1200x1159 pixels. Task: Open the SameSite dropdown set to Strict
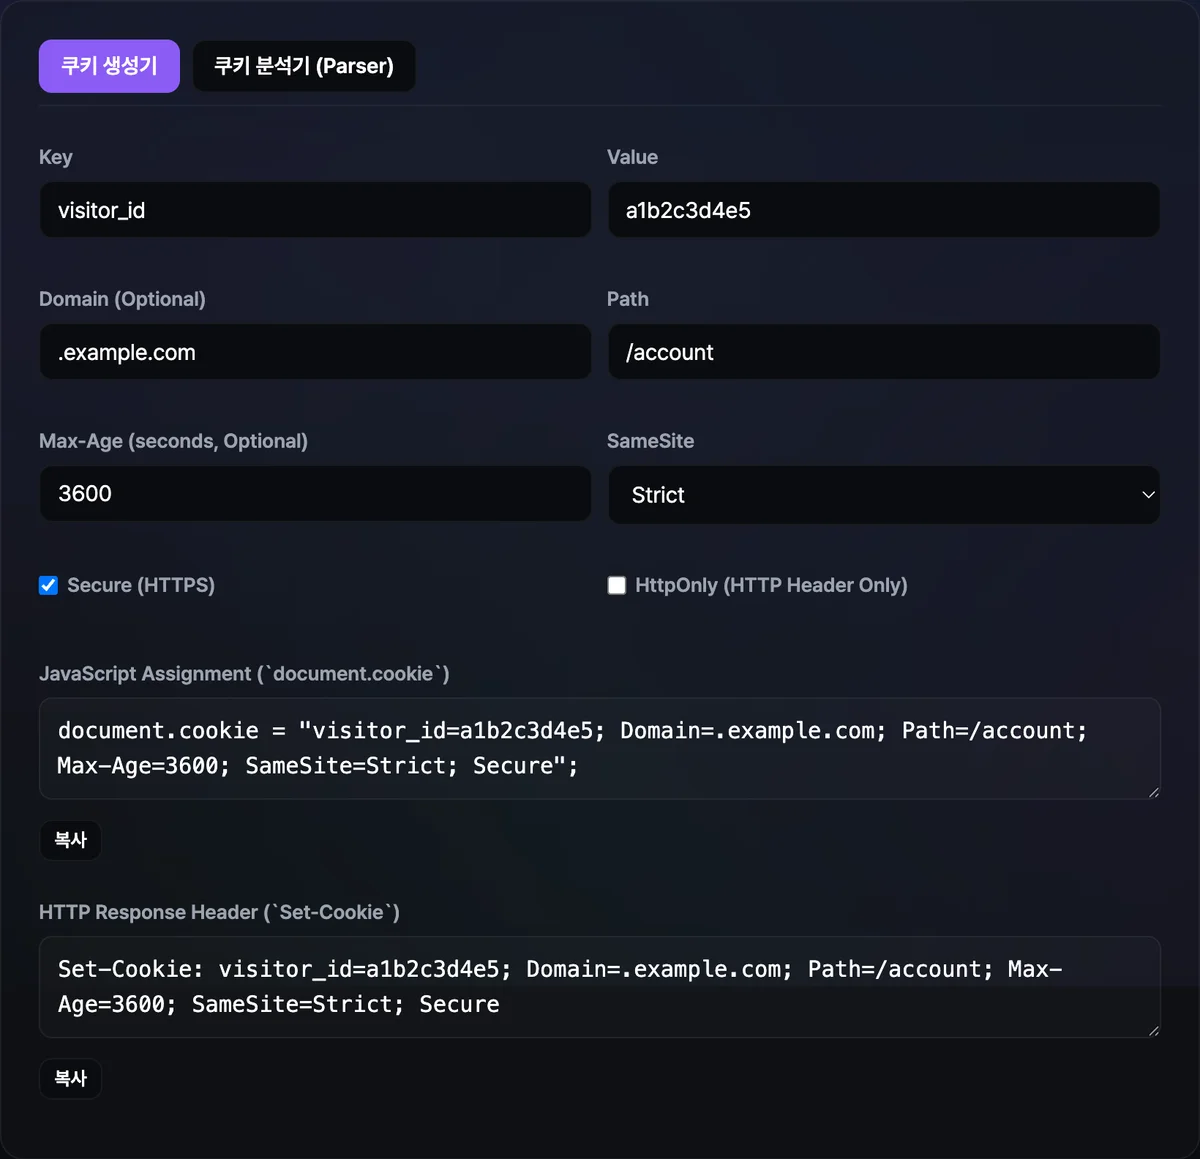(884, 495)
